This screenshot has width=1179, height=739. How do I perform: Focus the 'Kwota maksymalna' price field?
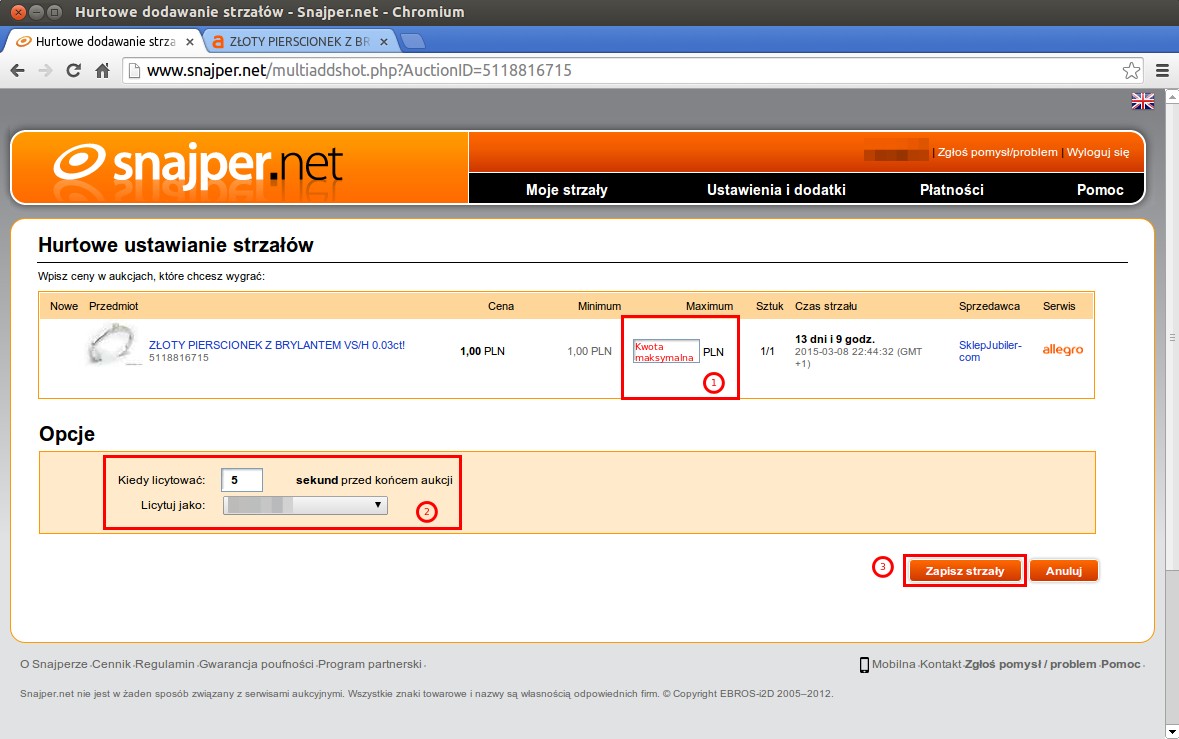tap(665, 351)
